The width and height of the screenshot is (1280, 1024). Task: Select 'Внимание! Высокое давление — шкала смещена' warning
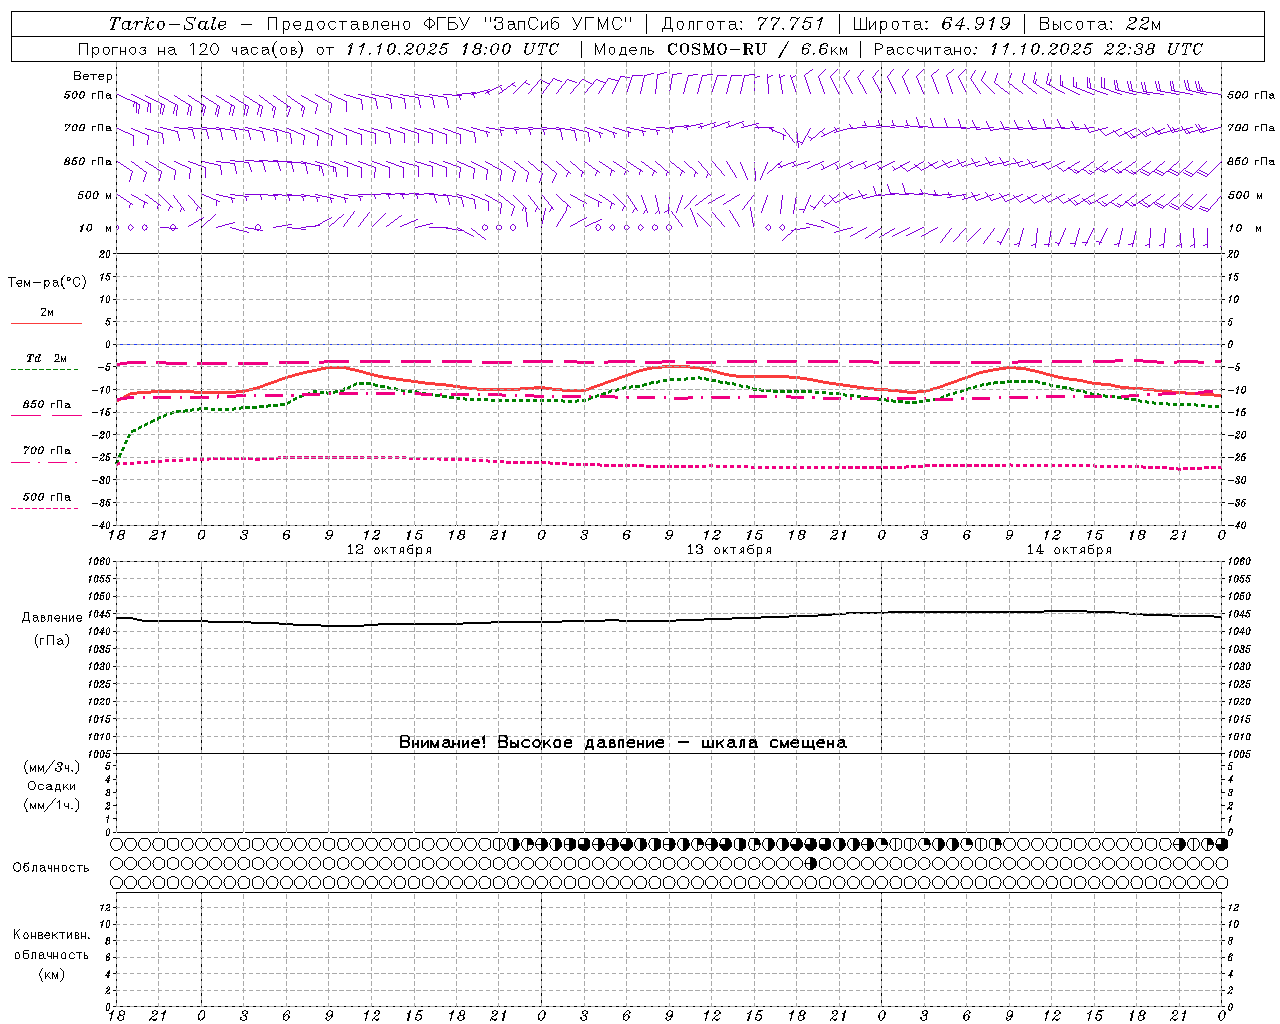pos(623,743)
